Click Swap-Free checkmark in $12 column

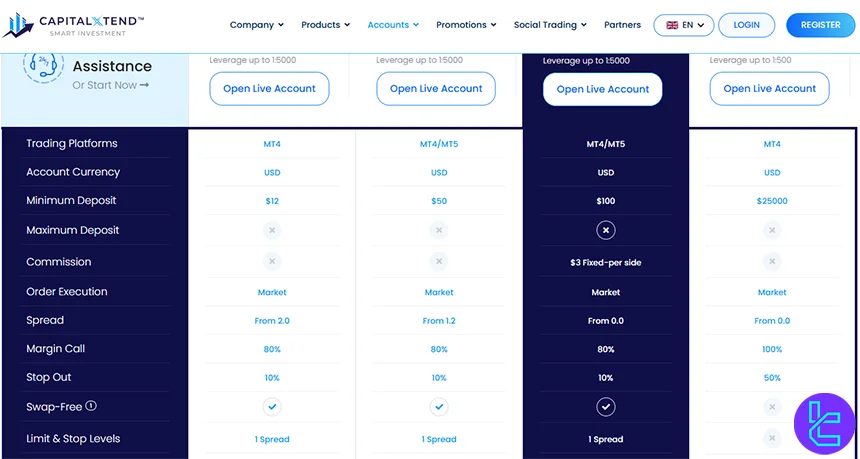click(x=272, y=407)
